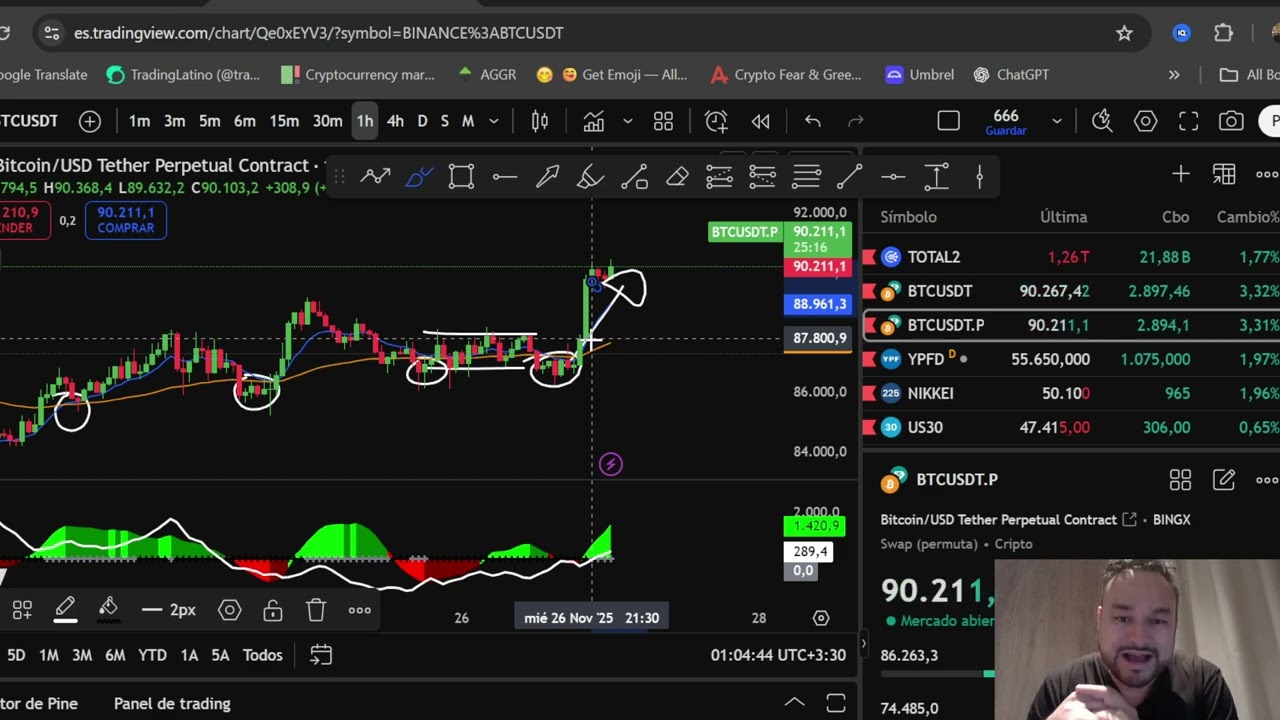
Task: Select the active 1h timeframe
Action: [x=365, y=121]
